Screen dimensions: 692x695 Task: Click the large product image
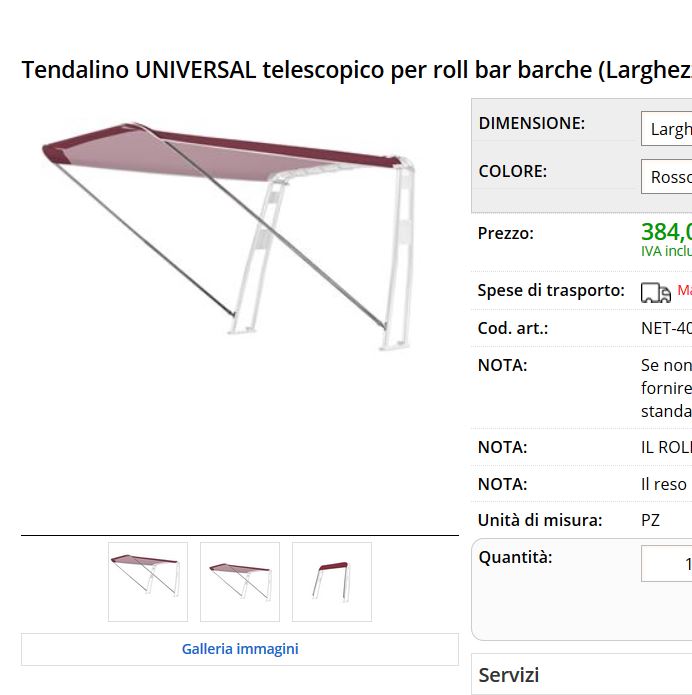tap(229, 235)
